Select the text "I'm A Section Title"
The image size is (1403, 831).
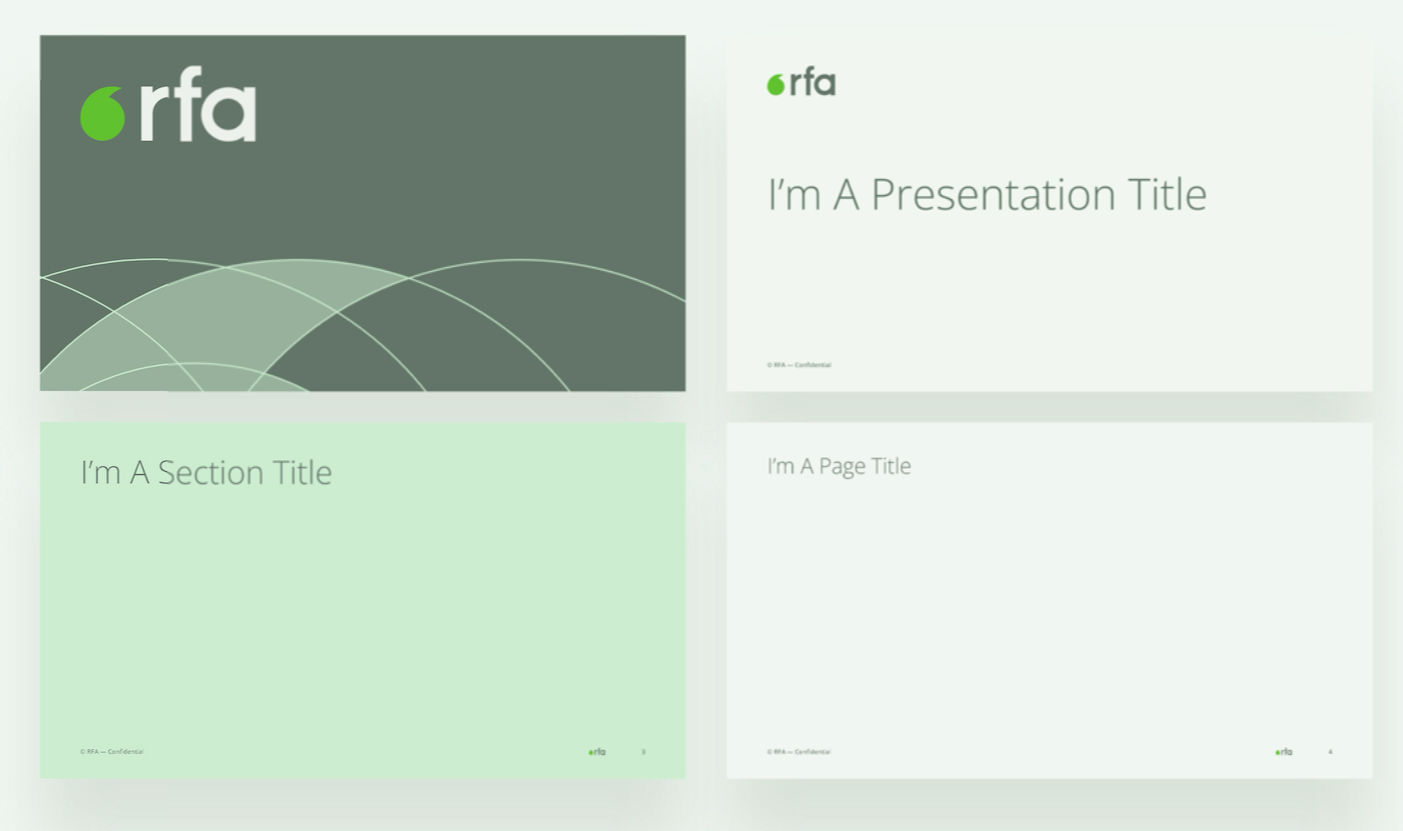click(206, 472)
